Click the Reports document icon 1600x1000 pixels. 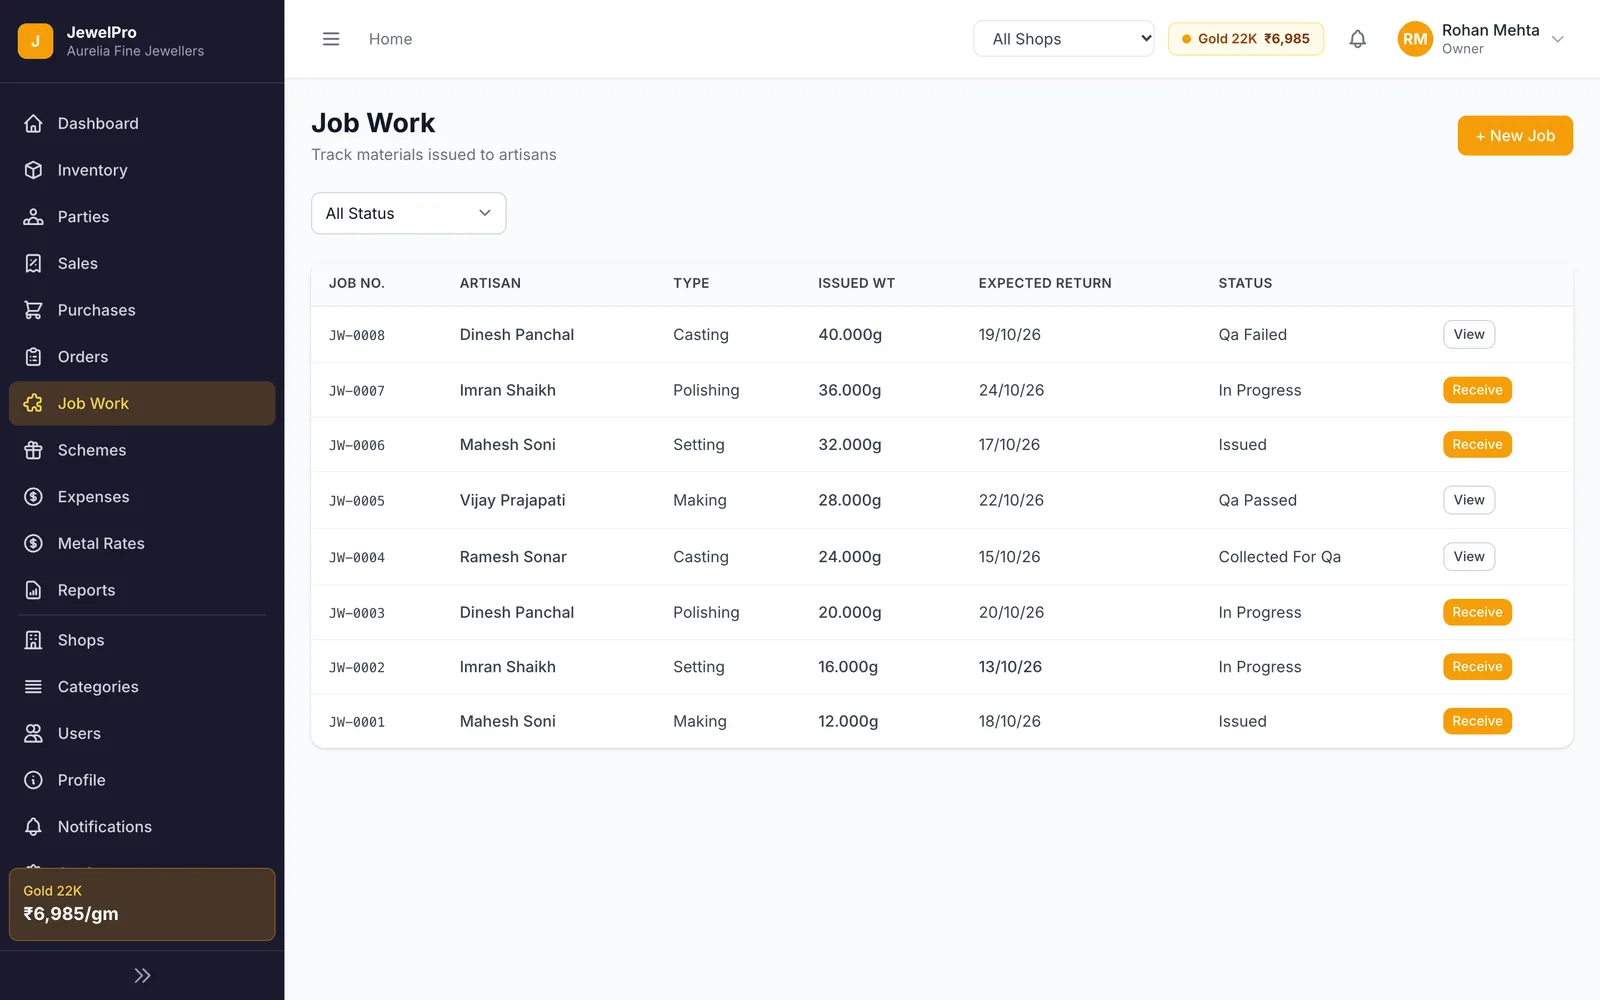33,590
